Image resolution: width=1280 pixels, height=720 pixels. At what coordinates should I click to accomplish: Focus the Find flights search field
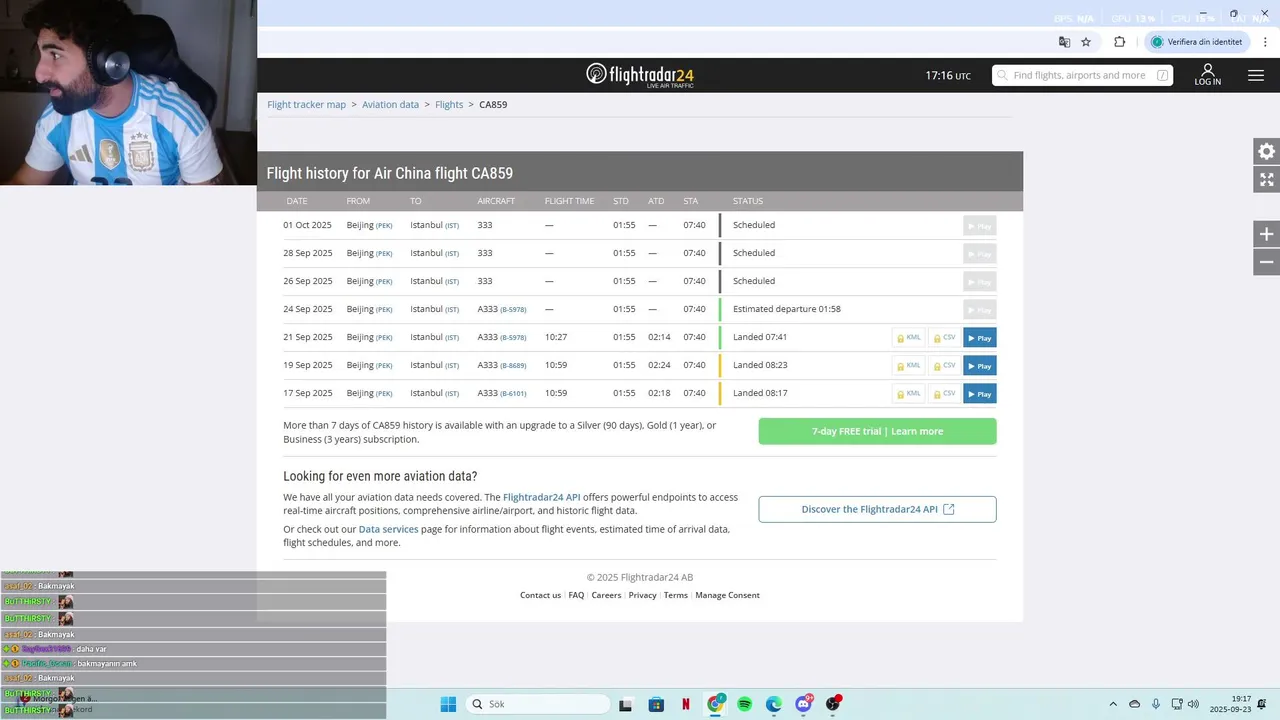(1082, 75)
